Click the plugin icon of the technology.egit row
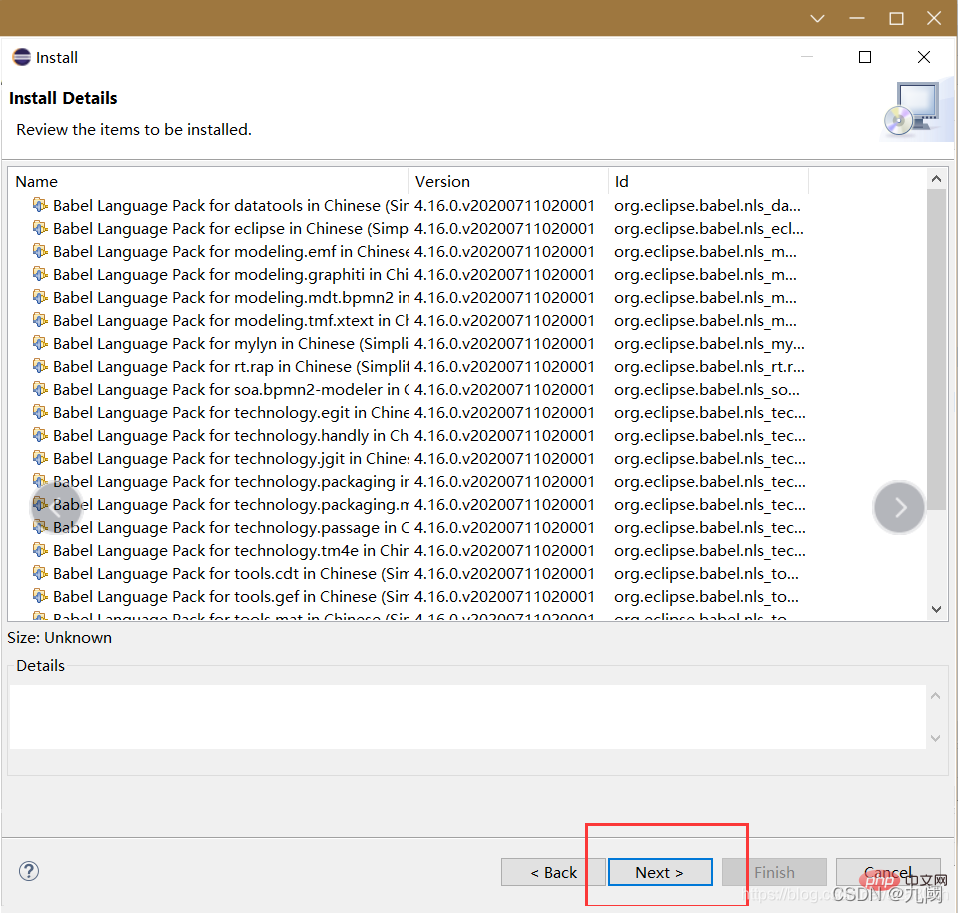This screenshot has width=958, height=913. pos(40,412)
